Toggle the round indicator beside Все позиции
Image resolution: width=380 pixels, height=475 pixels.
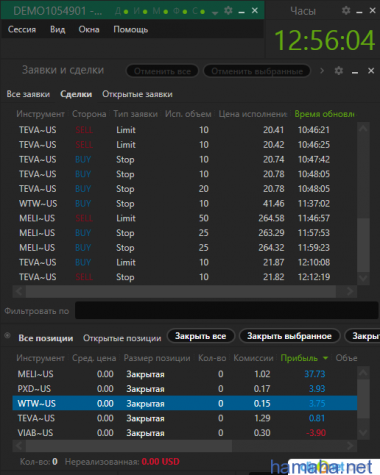pyautogui.click(x=7, y=336)
